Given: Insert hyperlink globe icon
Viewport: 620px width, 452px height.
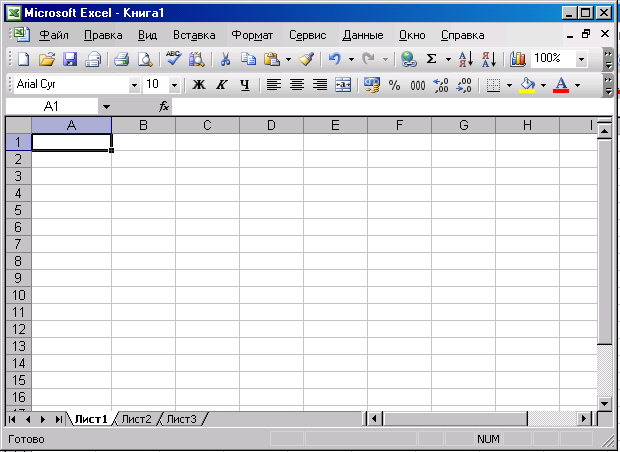Looking at the screenshot, I should [x=408, y=59].
